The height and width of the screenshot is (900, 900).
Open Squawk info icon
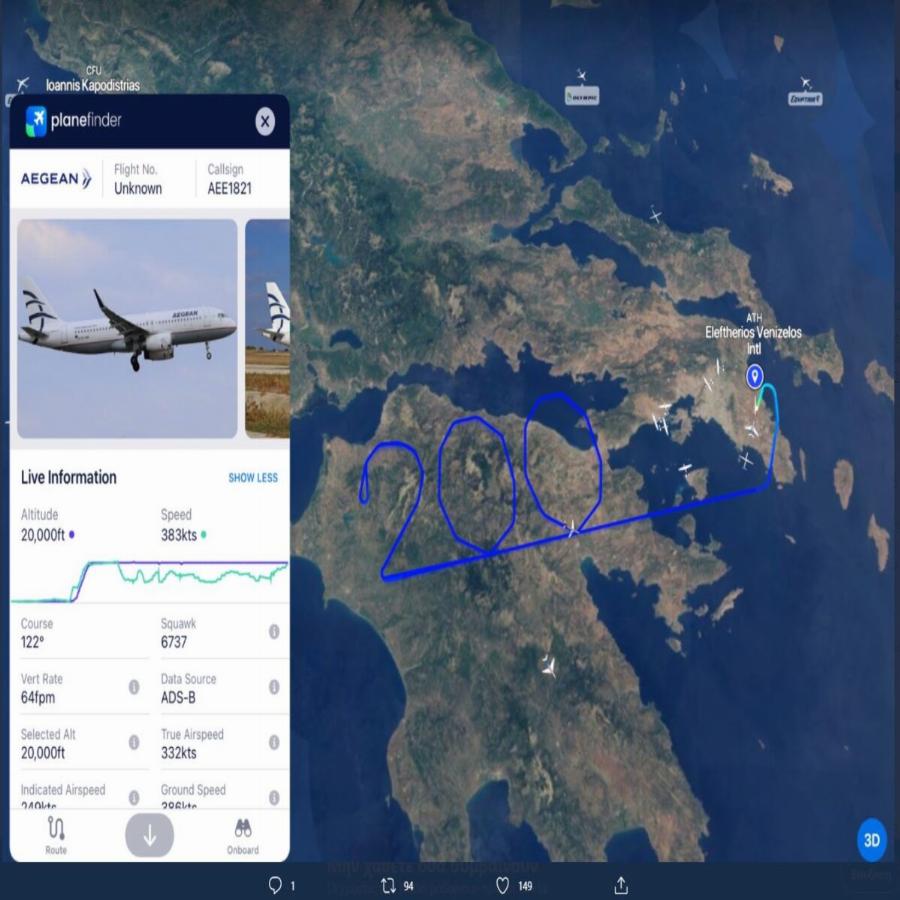[x=274, y=631]
